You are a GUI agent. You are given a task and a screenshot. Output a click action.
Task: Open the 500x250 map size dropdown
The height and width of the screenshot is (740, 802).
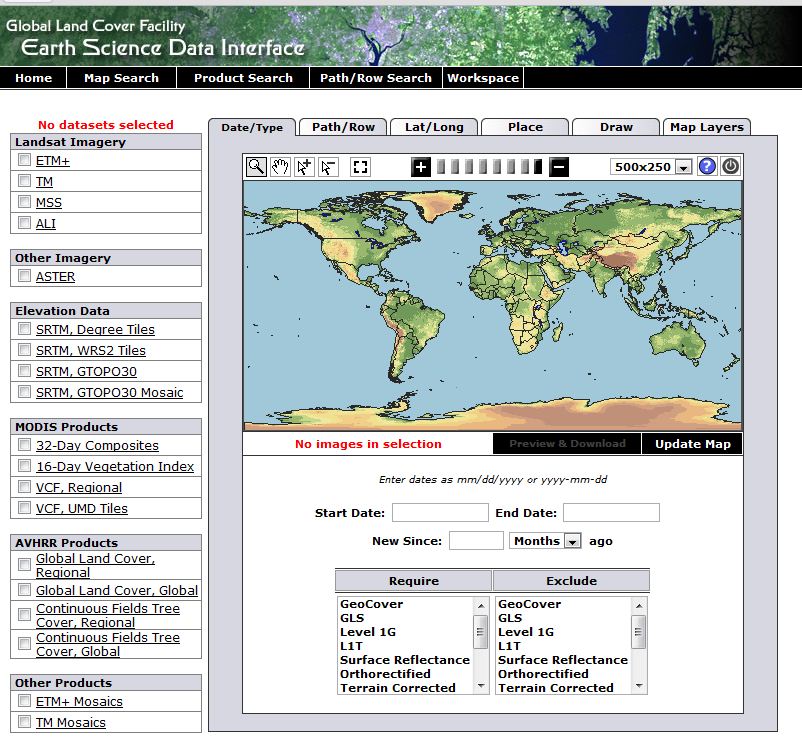(x=651, y=167)
